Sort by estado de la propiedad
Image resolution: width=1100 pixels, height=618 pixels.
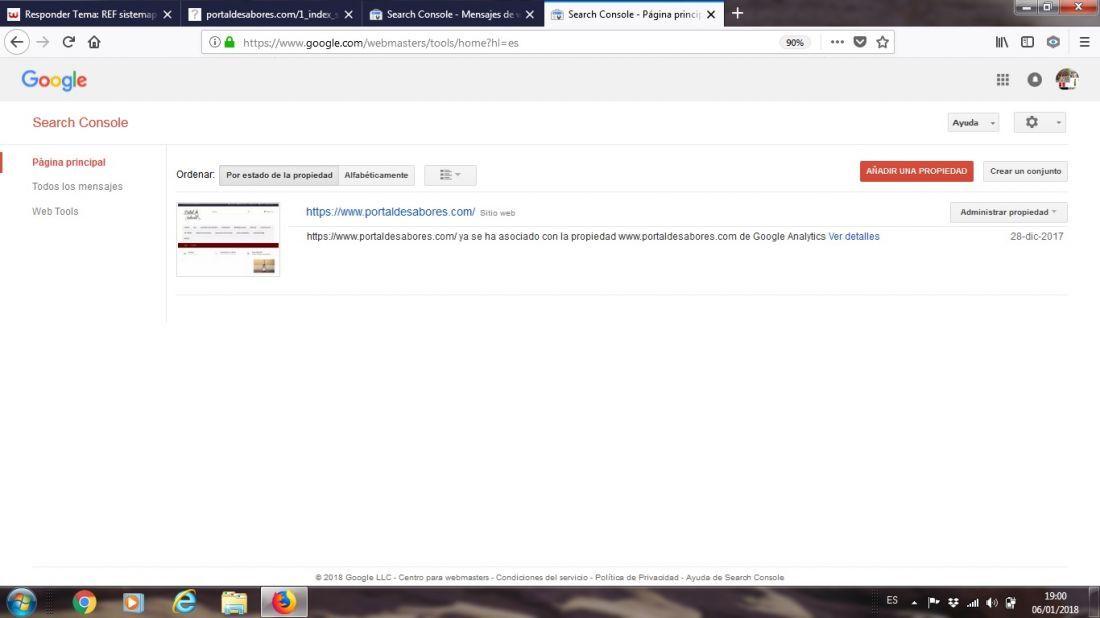pos(279,175)
